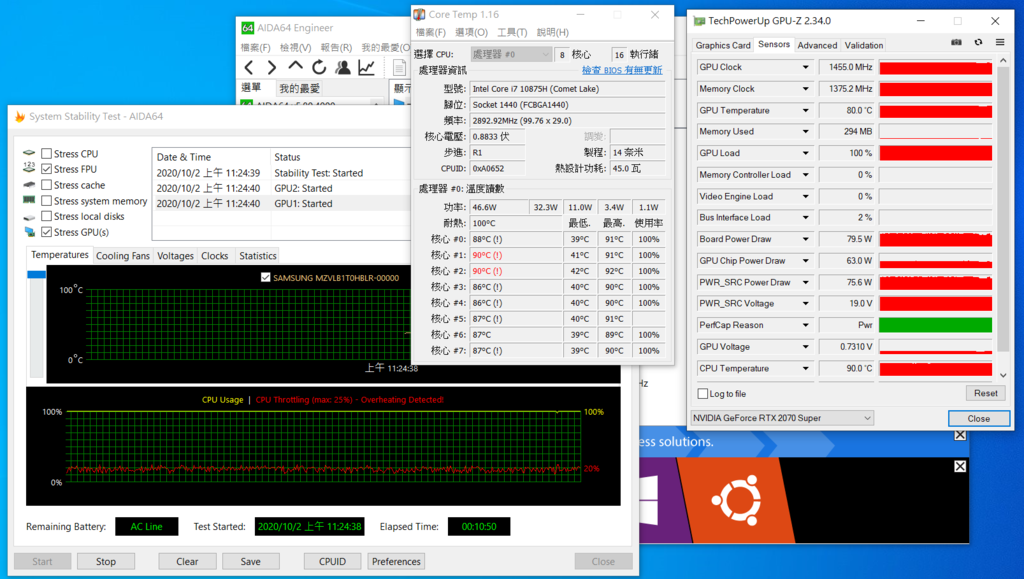Click Preferences button

coord(396,561)
